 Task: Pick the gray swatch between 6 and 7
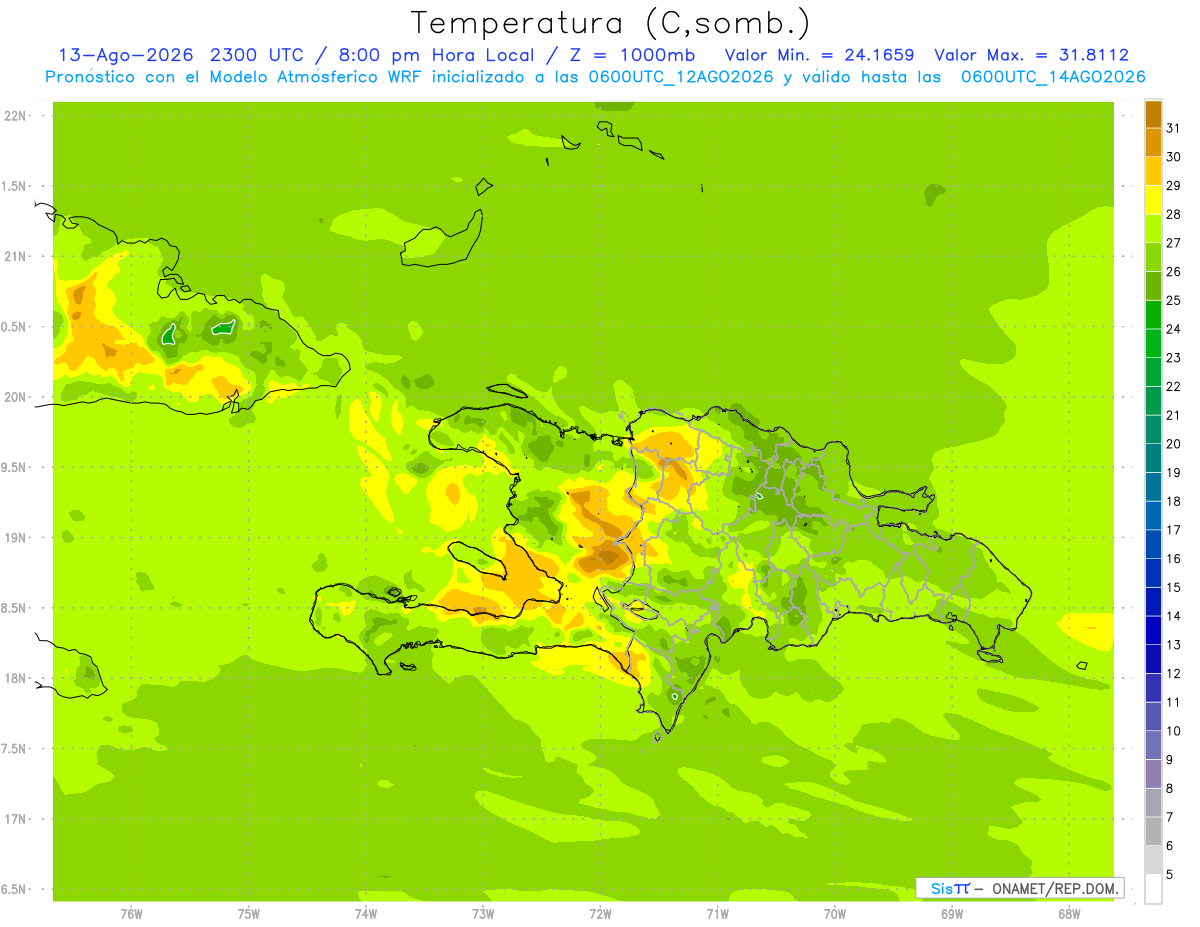1153,831
